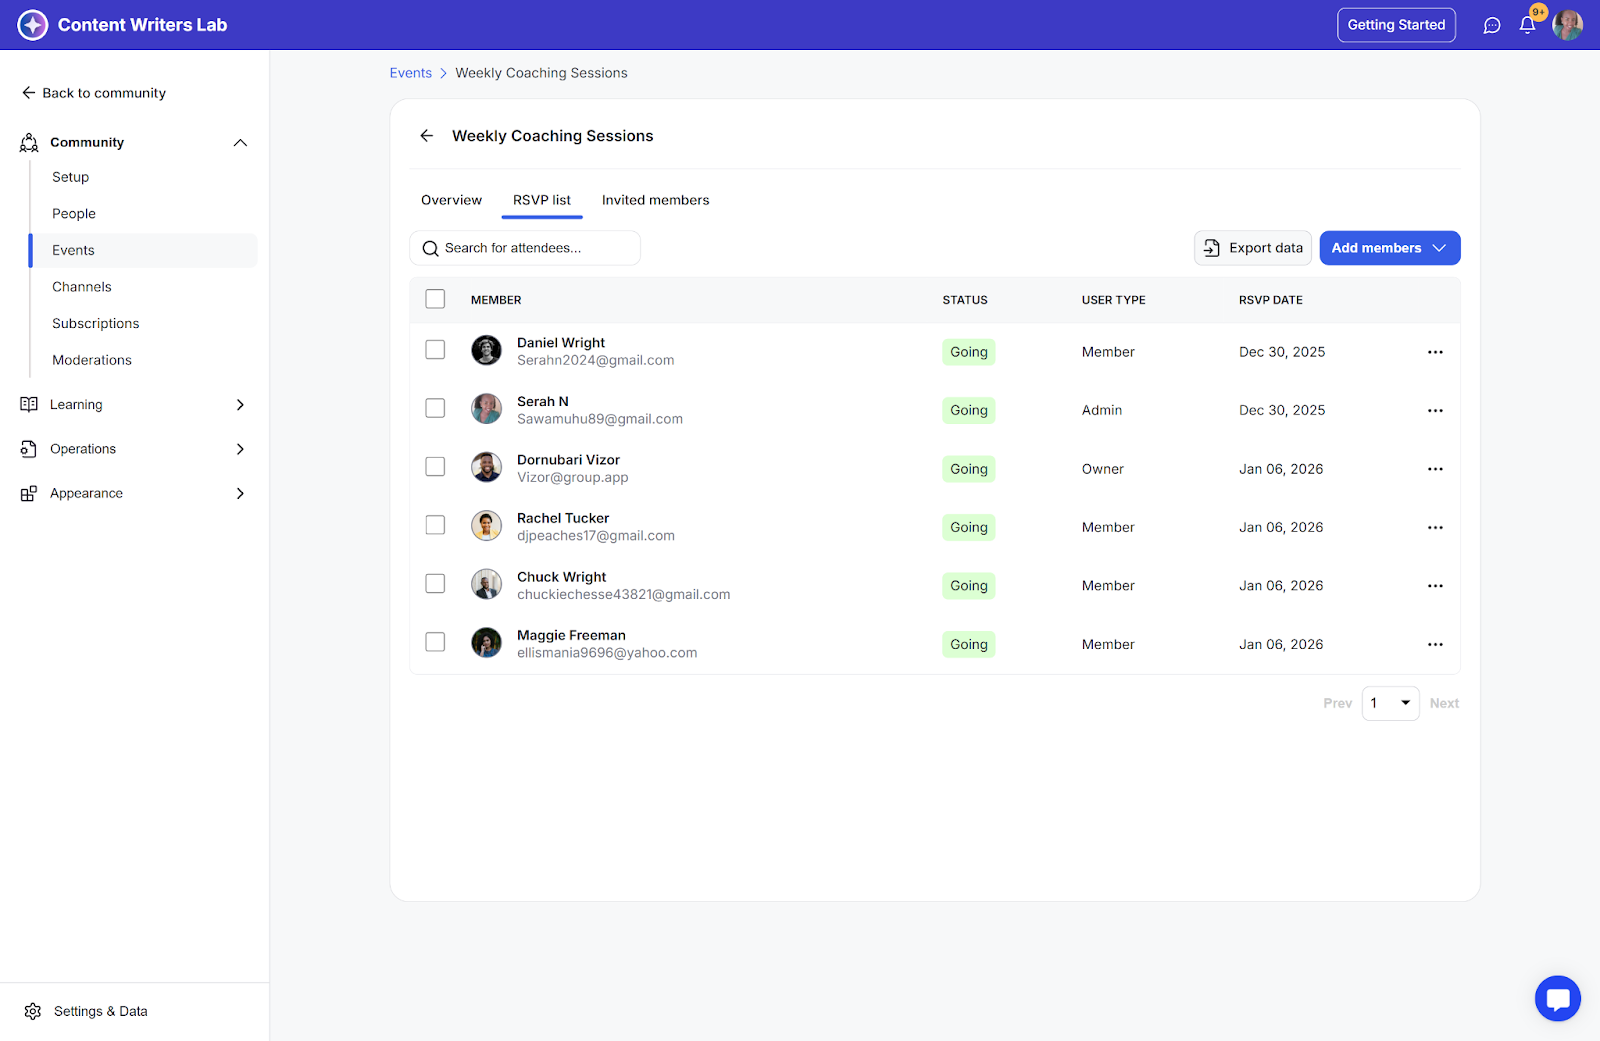Viewport: 1600px width, 1041px height.
Task: Open the page number dropdown
Action: 1390,704
